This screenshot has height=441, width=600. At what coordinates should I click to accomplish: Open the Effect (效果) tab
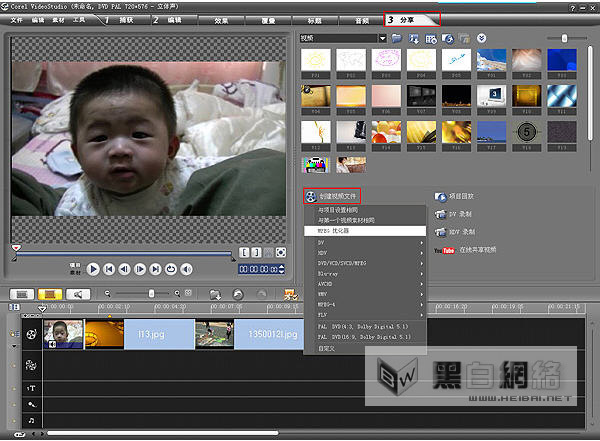click(221, 21)
